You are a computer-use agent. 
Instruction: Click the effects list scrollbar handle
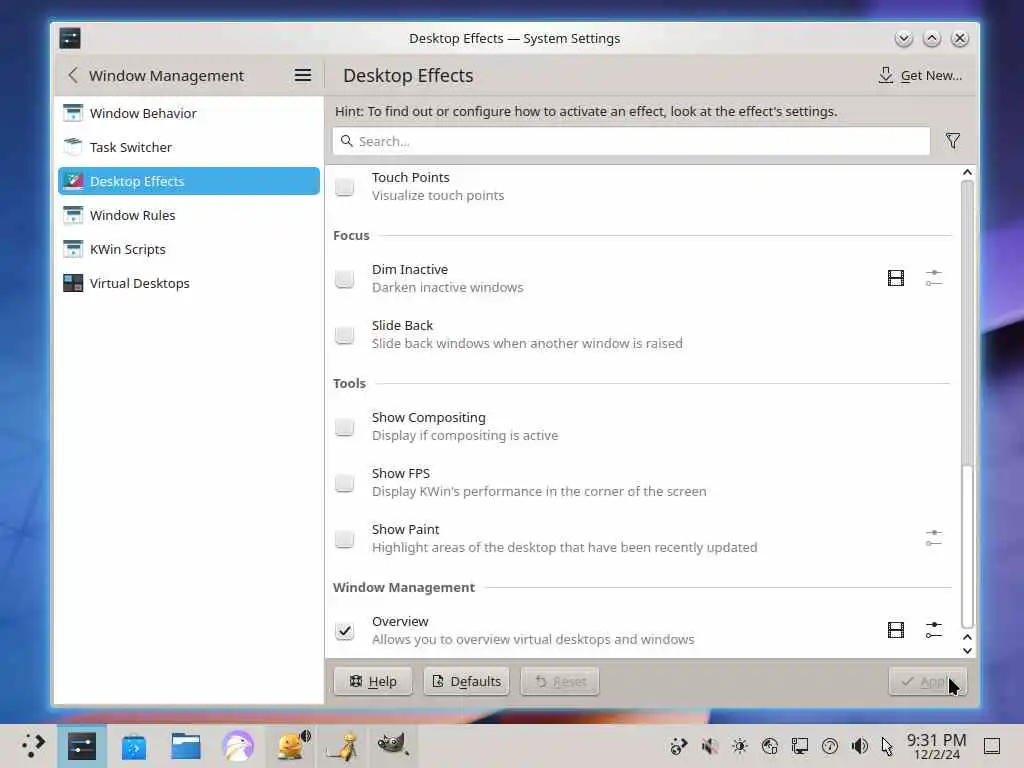(x=967, y=545)
